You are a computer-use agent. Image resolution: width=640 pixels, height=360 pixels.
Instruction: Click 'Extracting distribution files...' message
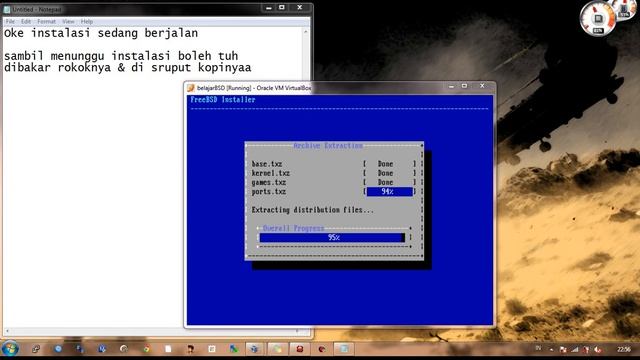[x=313, y=210]
